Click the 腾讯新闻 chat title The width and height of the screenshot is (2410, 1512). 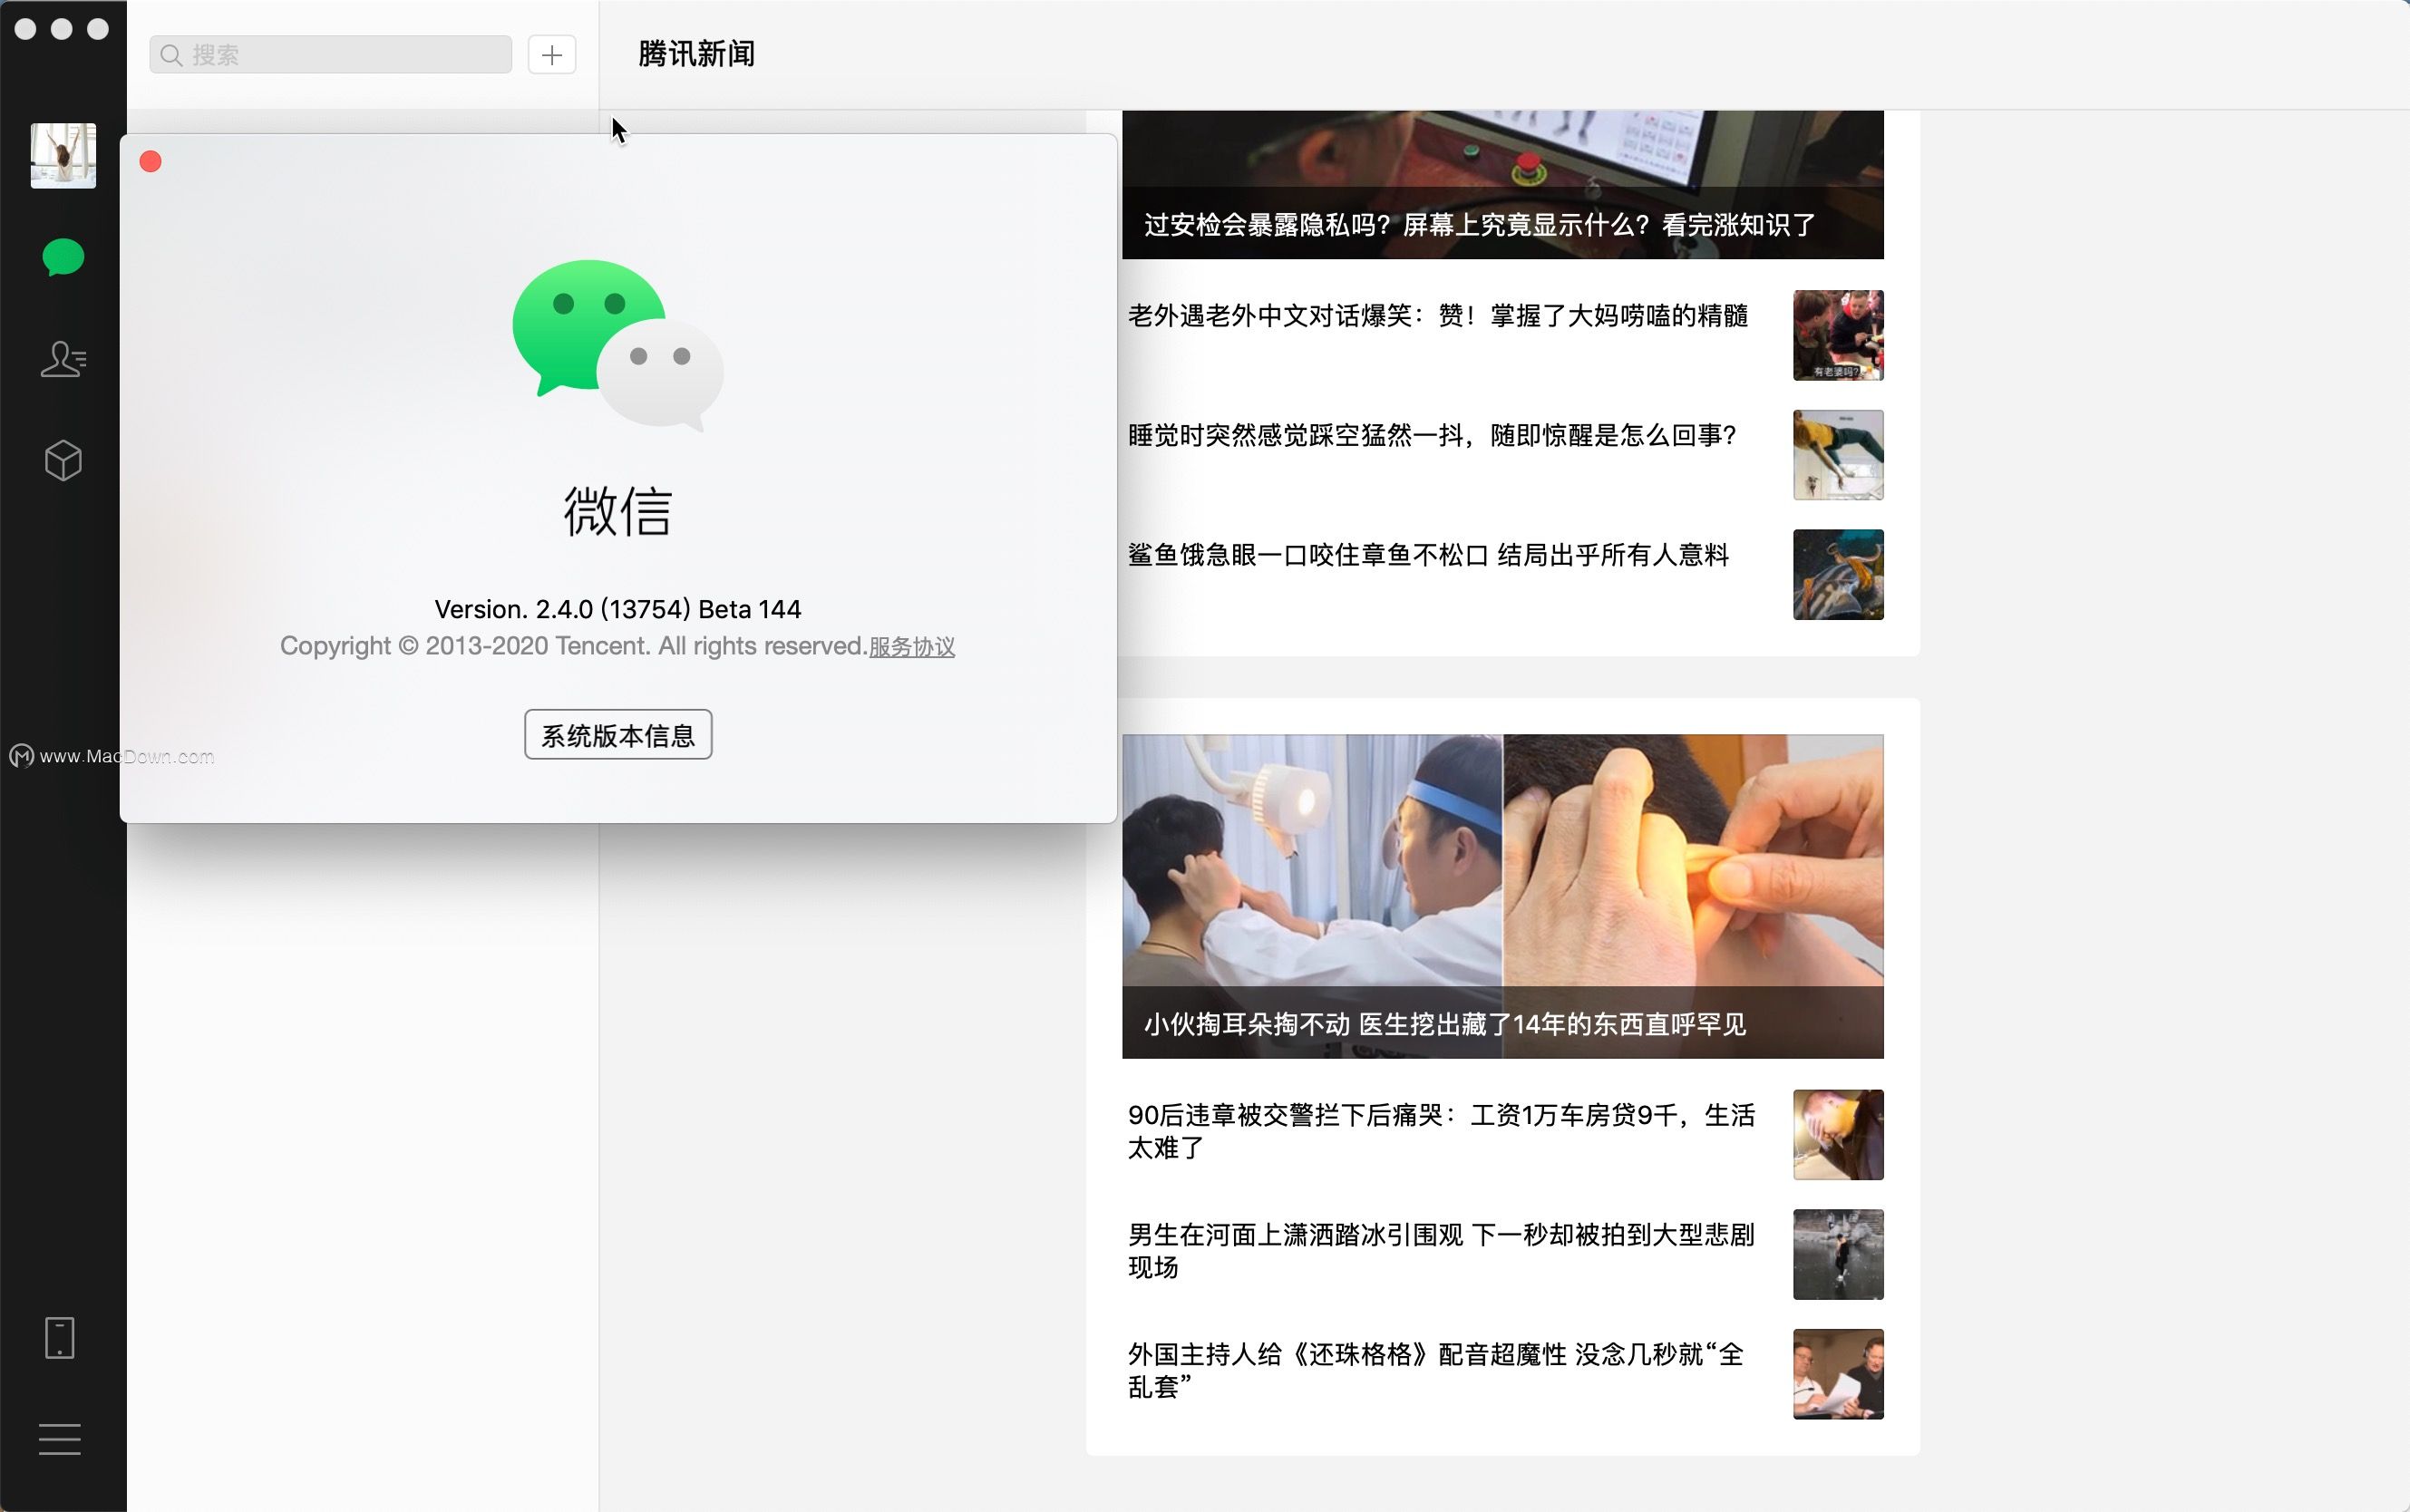697,54
